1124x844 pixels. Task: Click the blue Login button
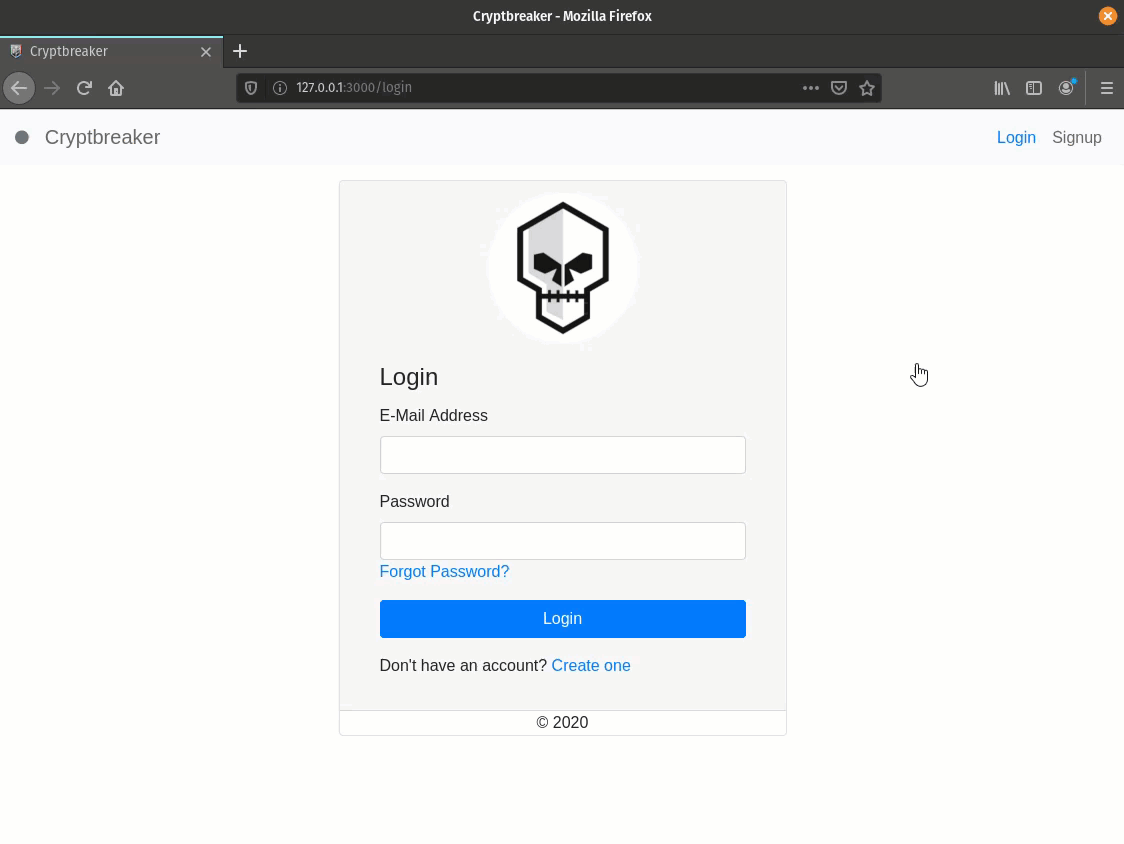pos(563,619)
